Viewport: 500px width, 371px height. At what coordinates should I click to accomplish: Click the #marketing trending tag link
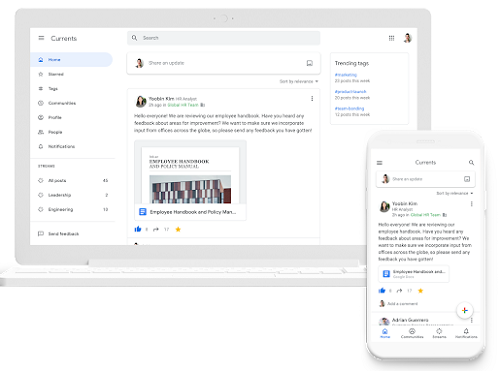point(346,75)
